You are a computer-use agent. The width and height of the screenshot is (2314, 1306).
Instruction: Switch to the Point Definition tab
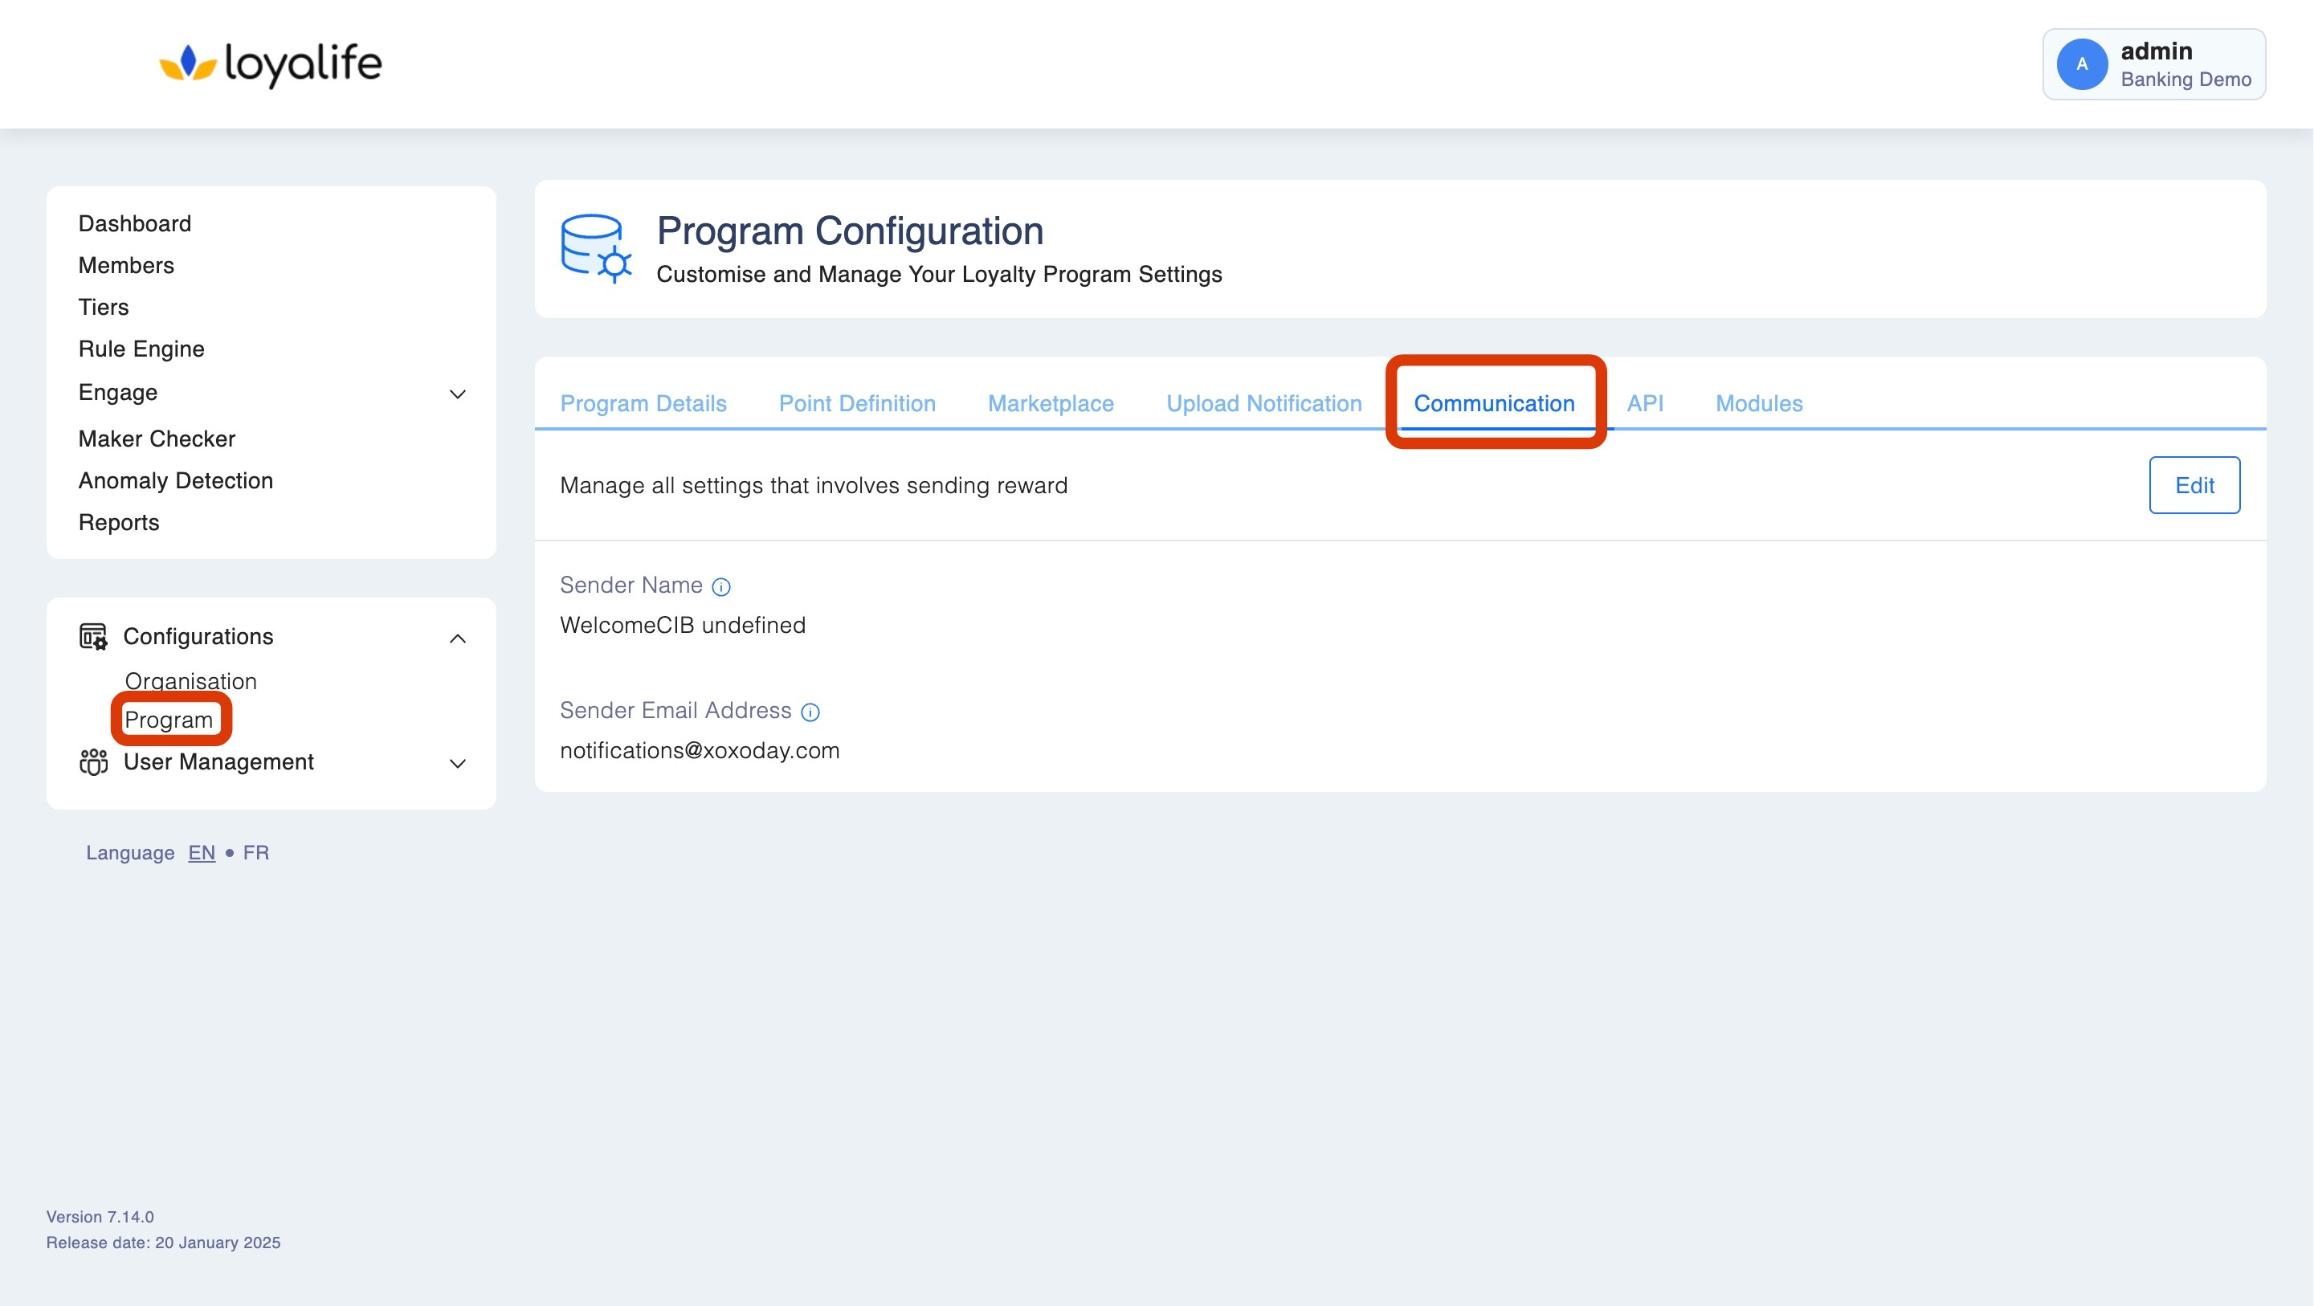857,403
